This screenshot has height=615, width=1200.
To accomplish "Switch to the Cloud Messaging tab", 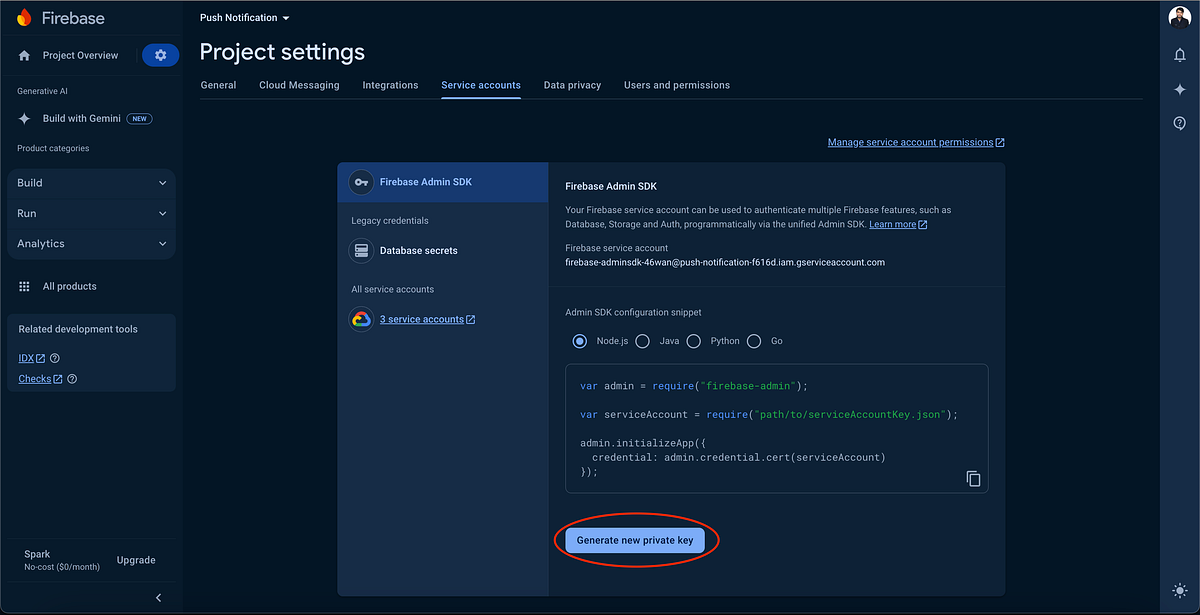I will tap(298, 85).
